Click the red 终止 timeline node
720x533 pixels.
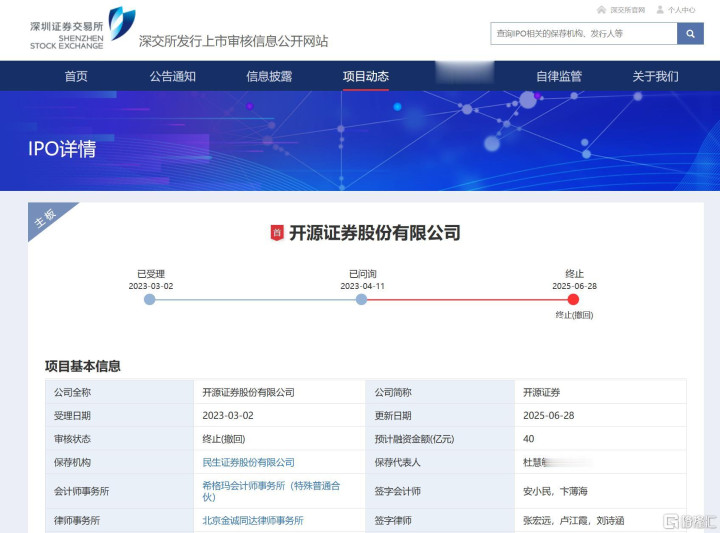click(x=573, y=300)
